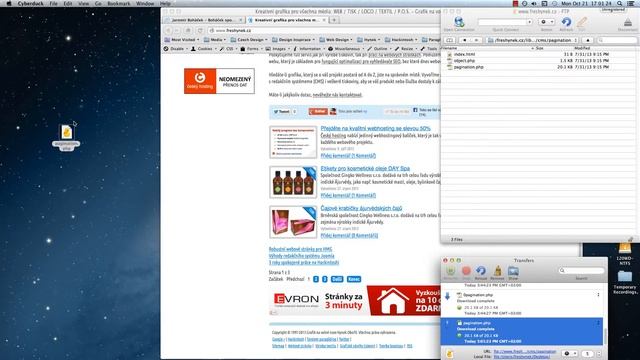The width and height of the screenshot is (640, 360).
Task: Select highlighted pagination.php transfer row
Action: pyautogui.click(x=522, y=331)
